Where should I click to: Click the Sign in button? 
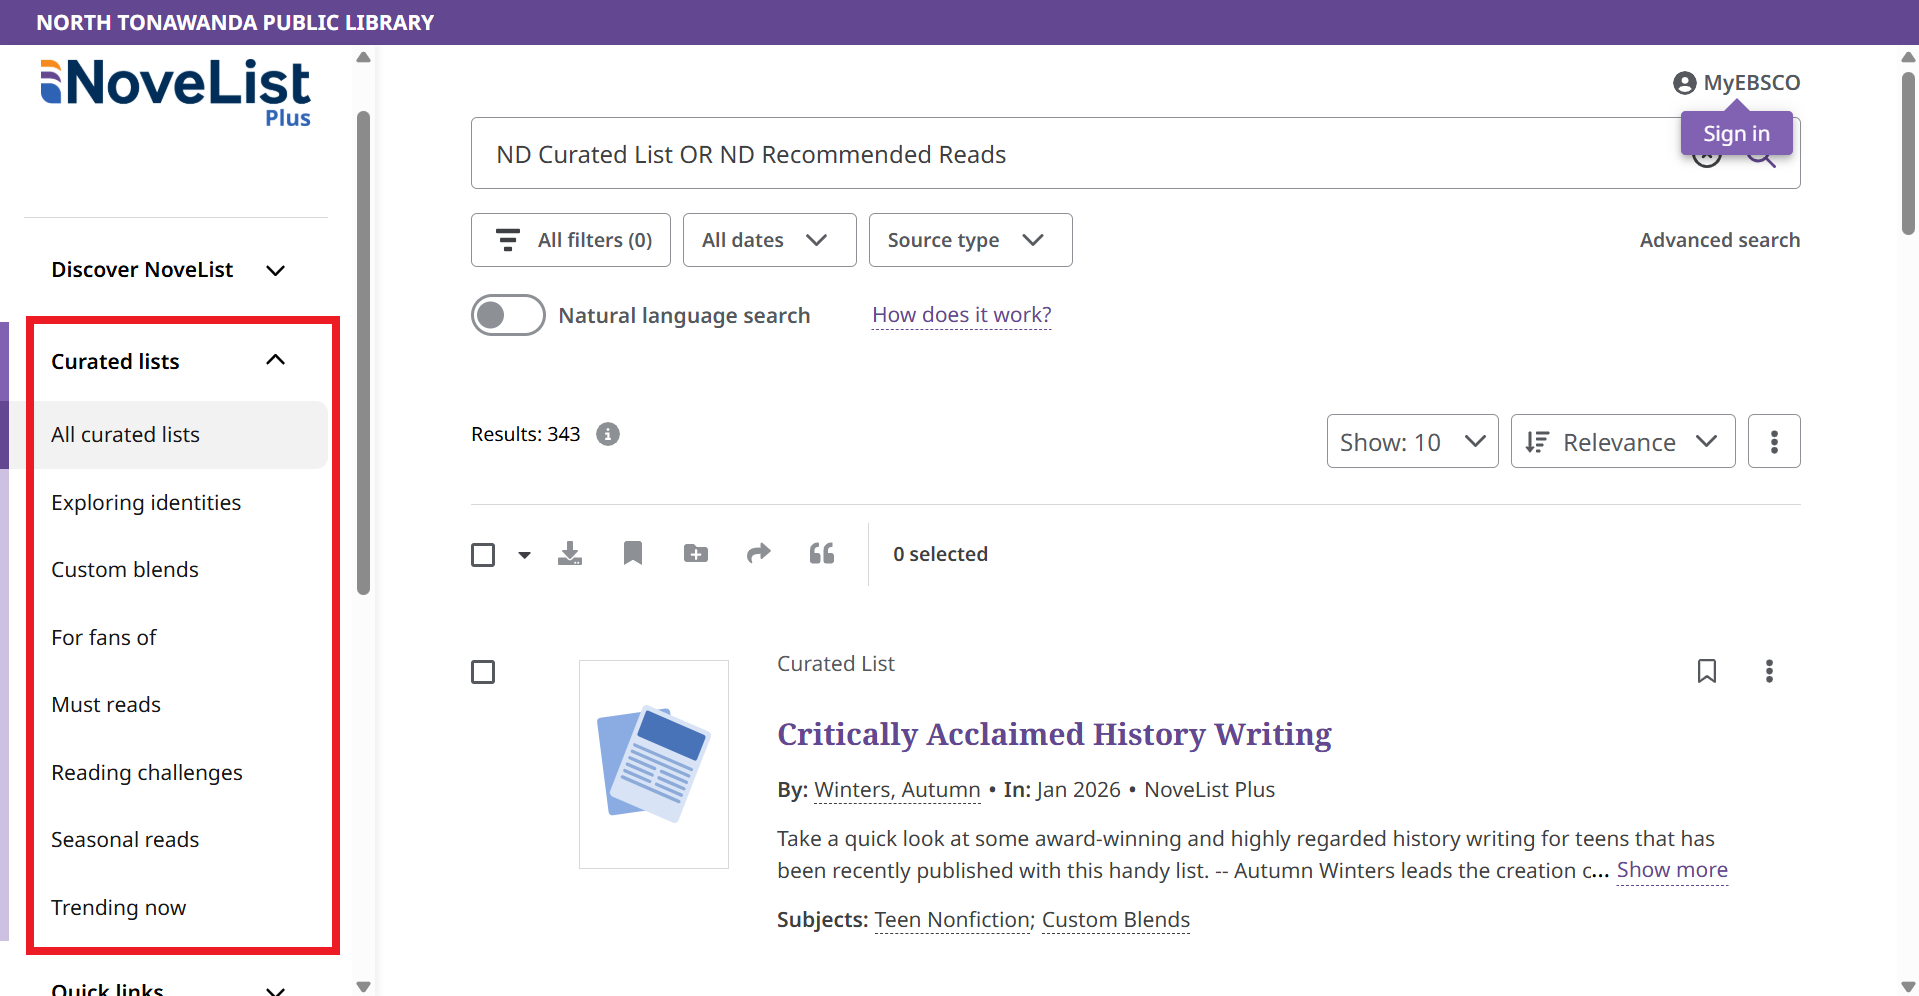(x=1736, y=133)
